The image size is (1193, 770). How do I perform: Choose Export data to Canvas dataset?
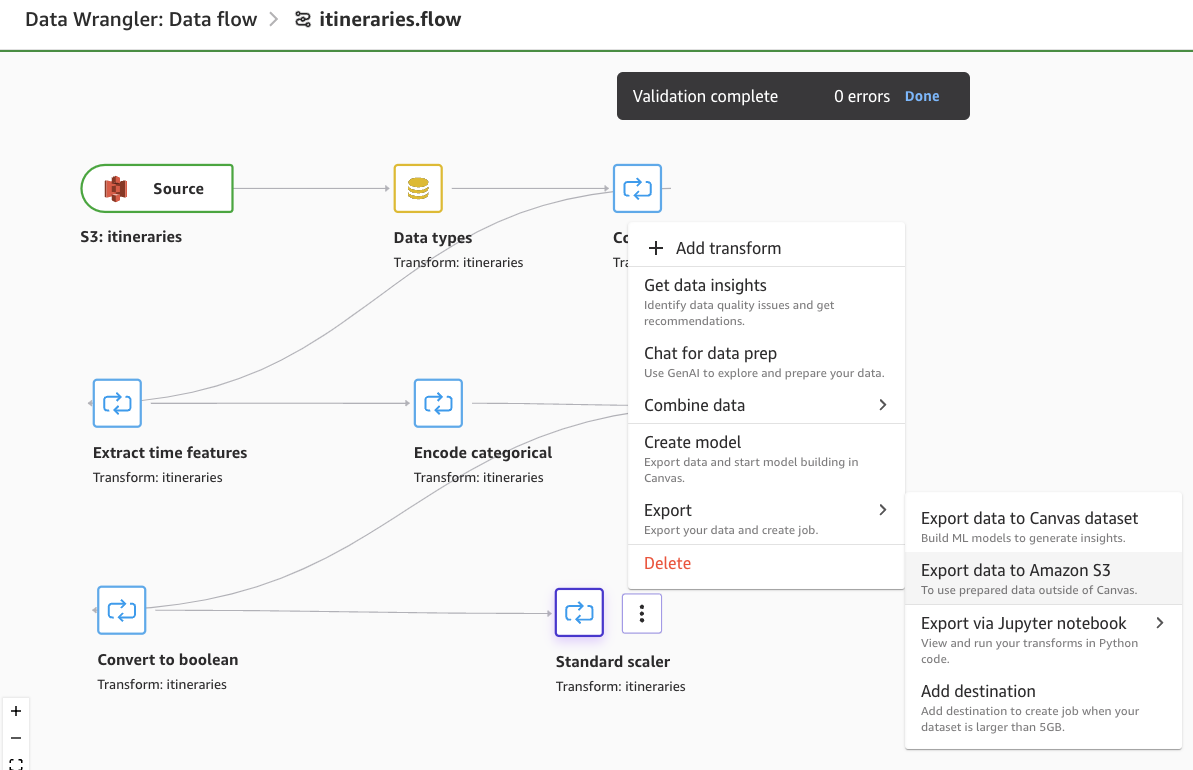point(1043,527)
